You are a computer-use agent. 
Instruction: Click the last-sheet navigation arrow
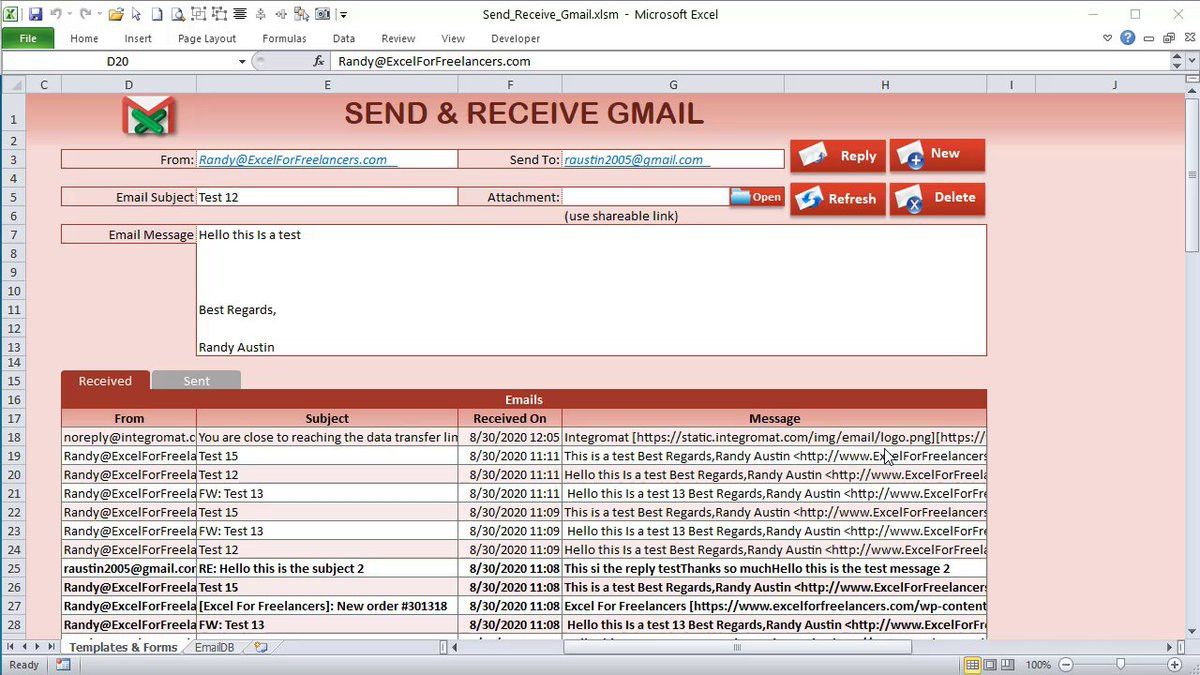pyautogui.click(x=52, y=647)
